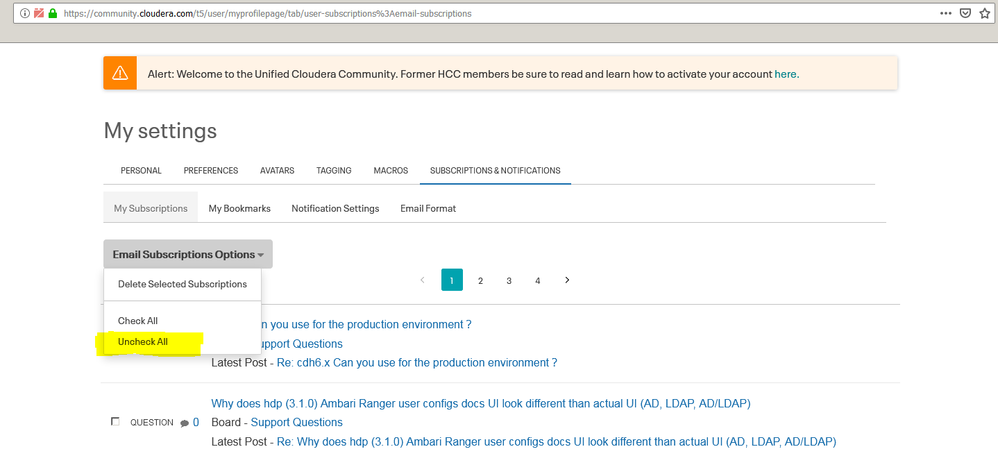
Task: Select Delete Selected Subscriptions option
Action: (182, 284)
